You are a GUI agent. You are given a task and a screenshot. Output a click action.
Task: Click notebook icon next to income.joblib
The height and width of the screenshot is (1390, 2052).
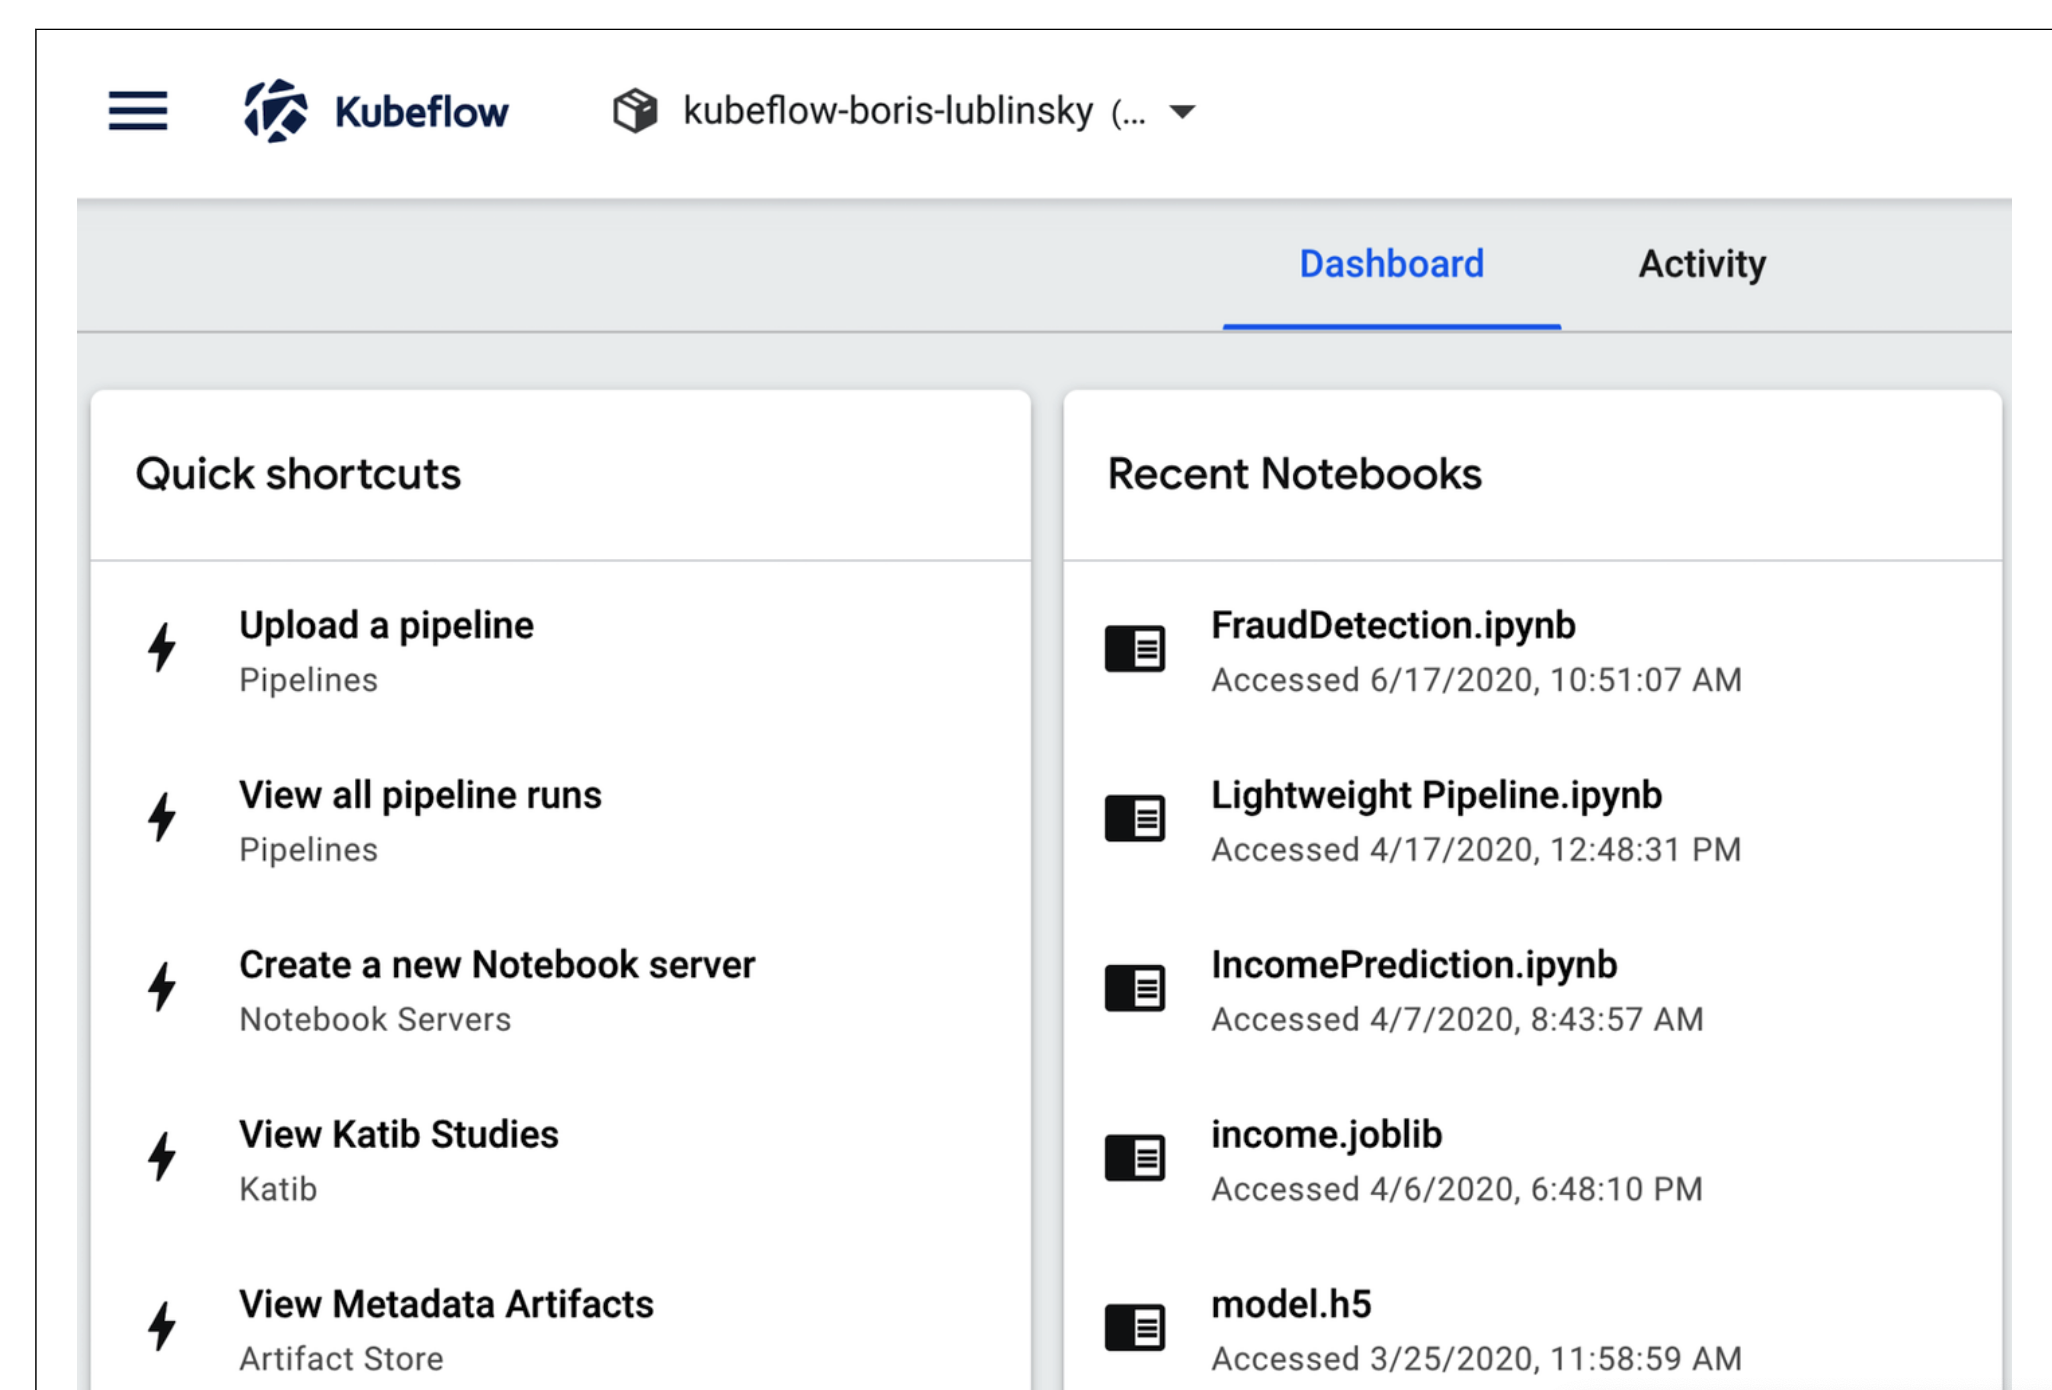(x=1135, y=1158)
